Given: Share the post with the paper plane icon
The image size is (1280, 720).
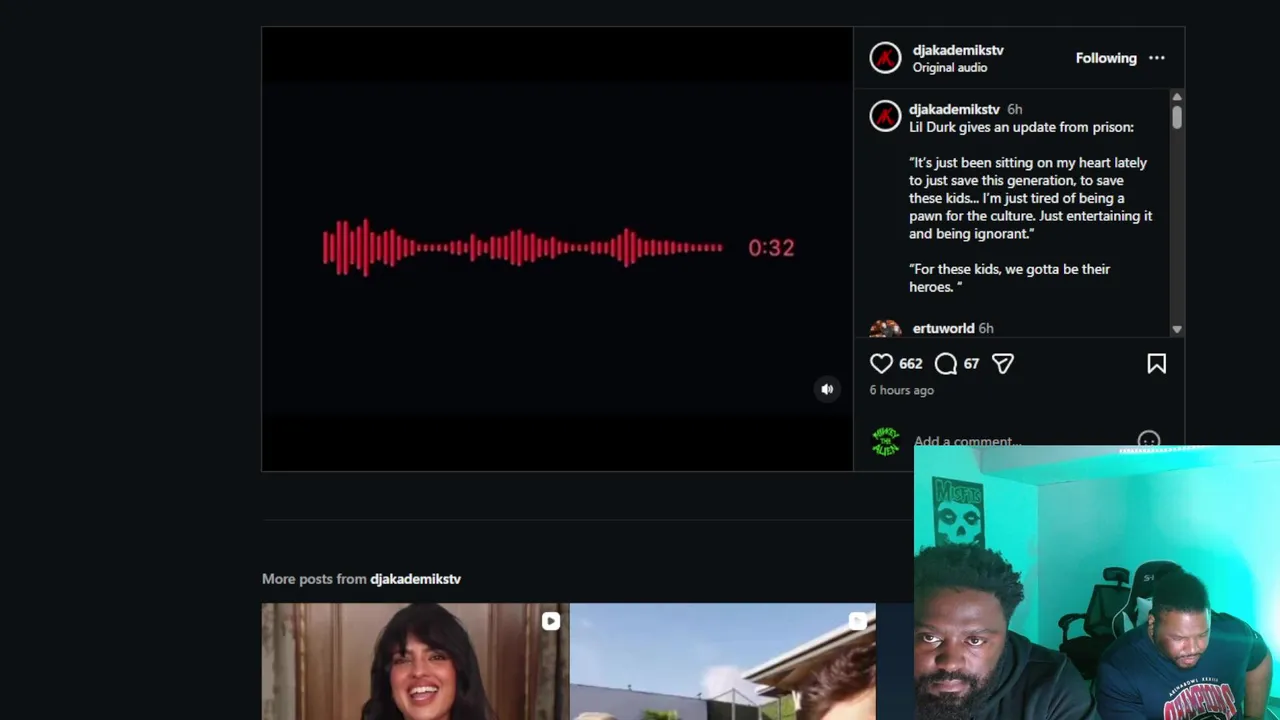Looking at the screenshot, I should tap(1003, 364).
